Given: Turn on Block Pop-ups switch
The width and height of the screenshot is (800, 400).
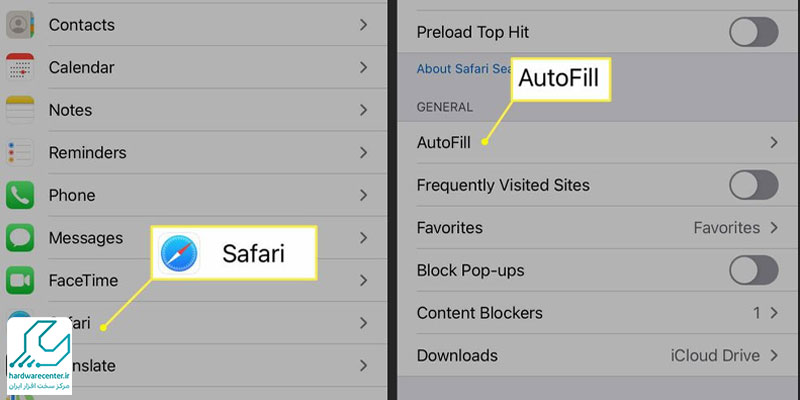Looking at the screenshot, I should coord(754,270).
